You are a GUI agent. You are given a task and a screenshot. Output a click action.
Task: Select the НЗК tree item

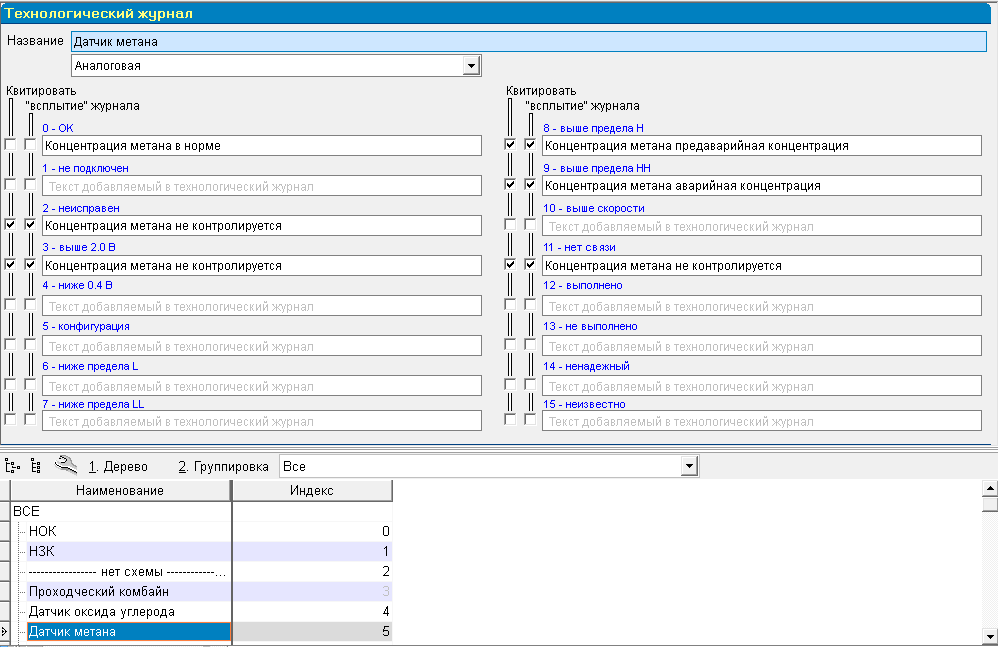tap(41, 551)
